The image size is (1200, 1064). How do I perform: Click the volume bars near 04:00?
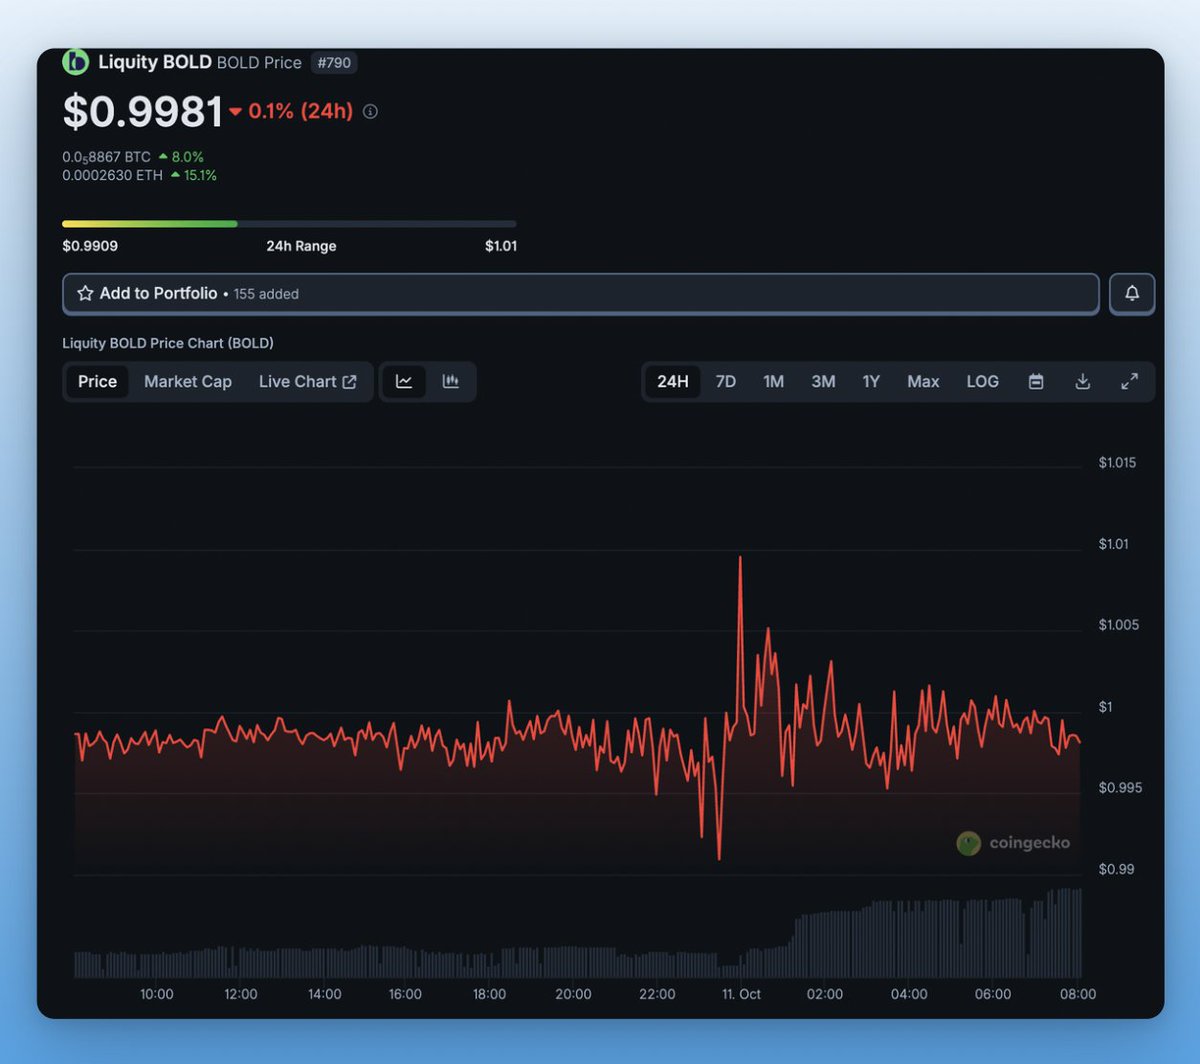tap(909, 940)
